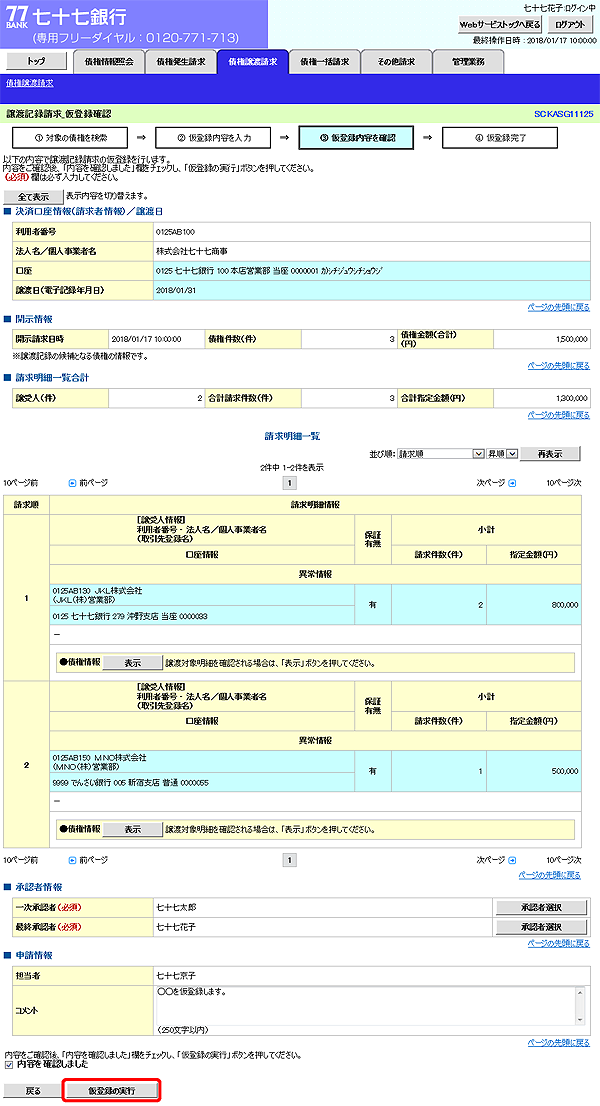Screen dimensions: 600x1106
Task: Check the 内容を確認しました checkbox
Action: point(8,1064)
